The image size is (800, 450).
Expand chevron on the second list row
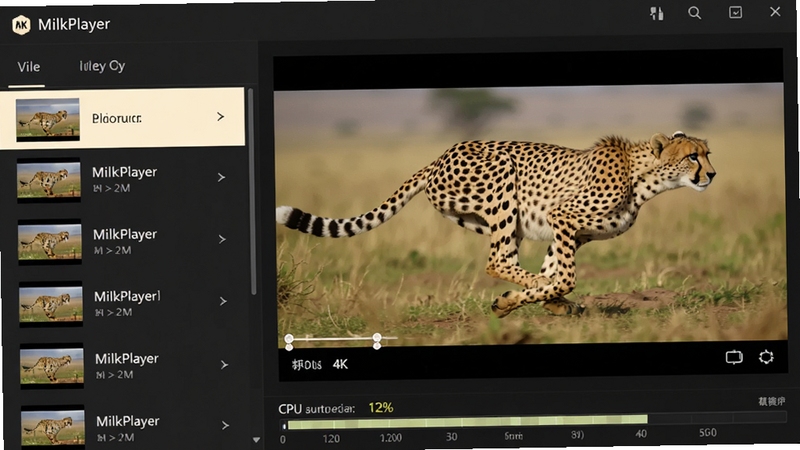tap(221, 177)
